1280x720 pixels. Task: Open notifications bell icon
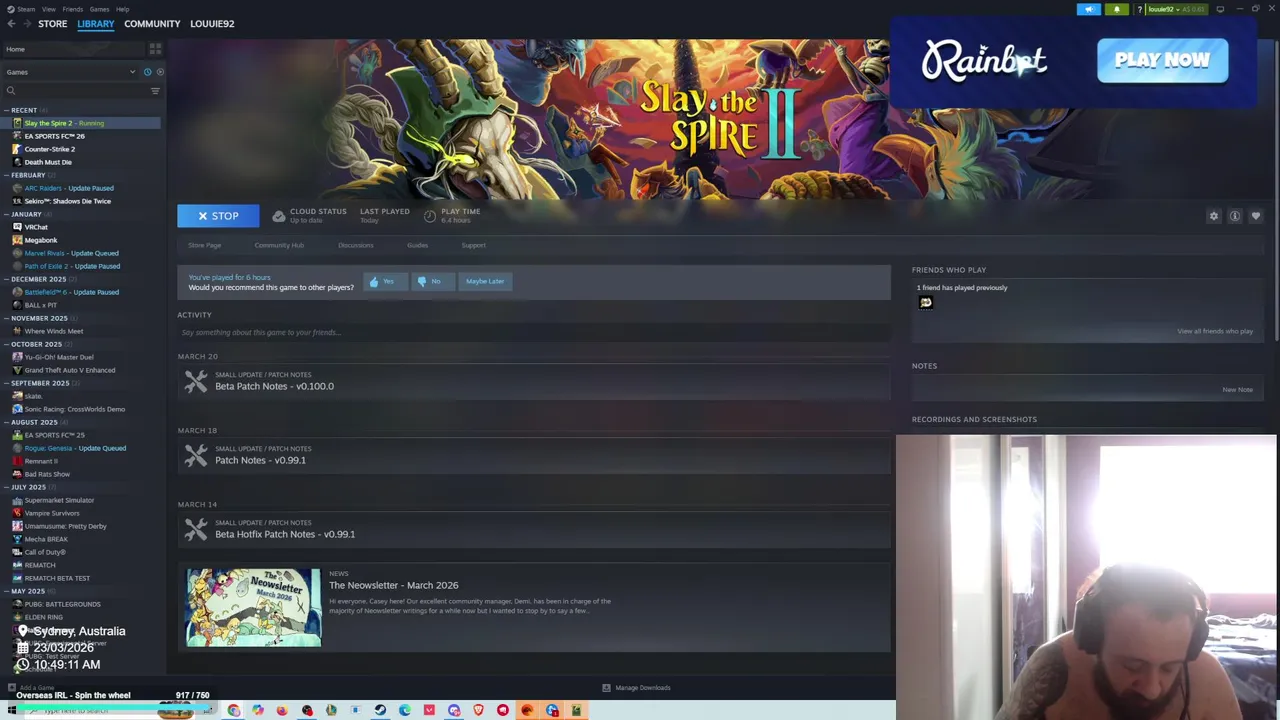(x=1117, y=9)
